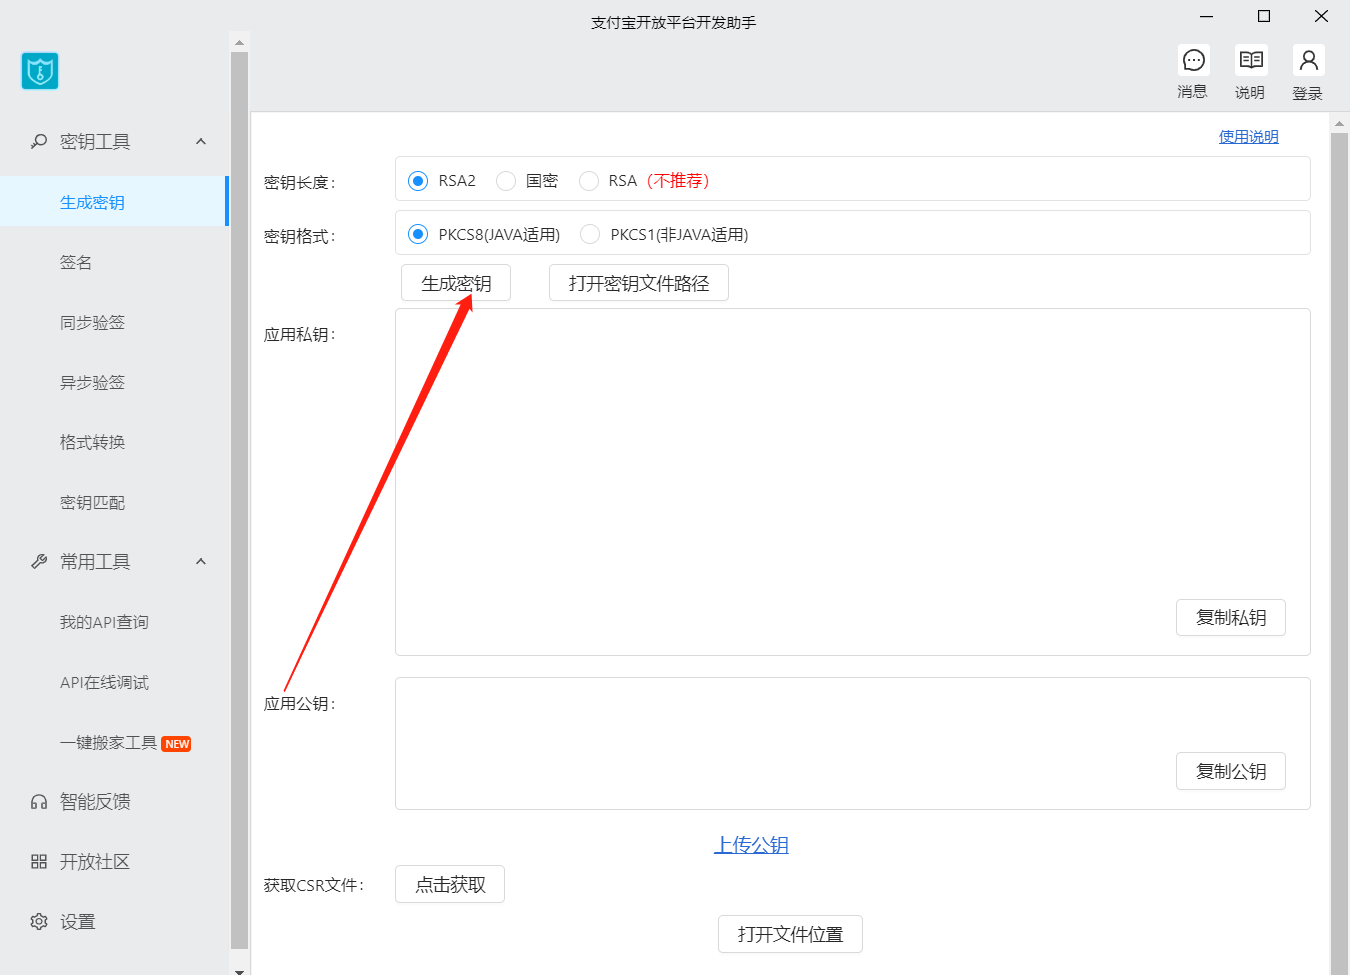Minimize the 支付宝开放平台开发助手 window
Viewport: 1350px width, 975px height.
1207,16
